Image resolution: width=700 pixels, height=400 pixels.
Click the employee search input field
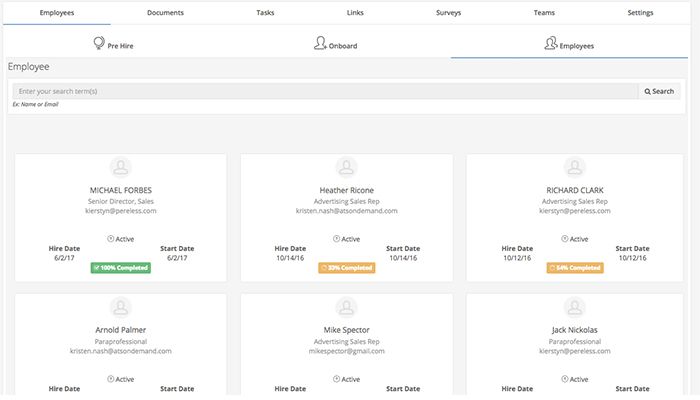coord(325,91)
